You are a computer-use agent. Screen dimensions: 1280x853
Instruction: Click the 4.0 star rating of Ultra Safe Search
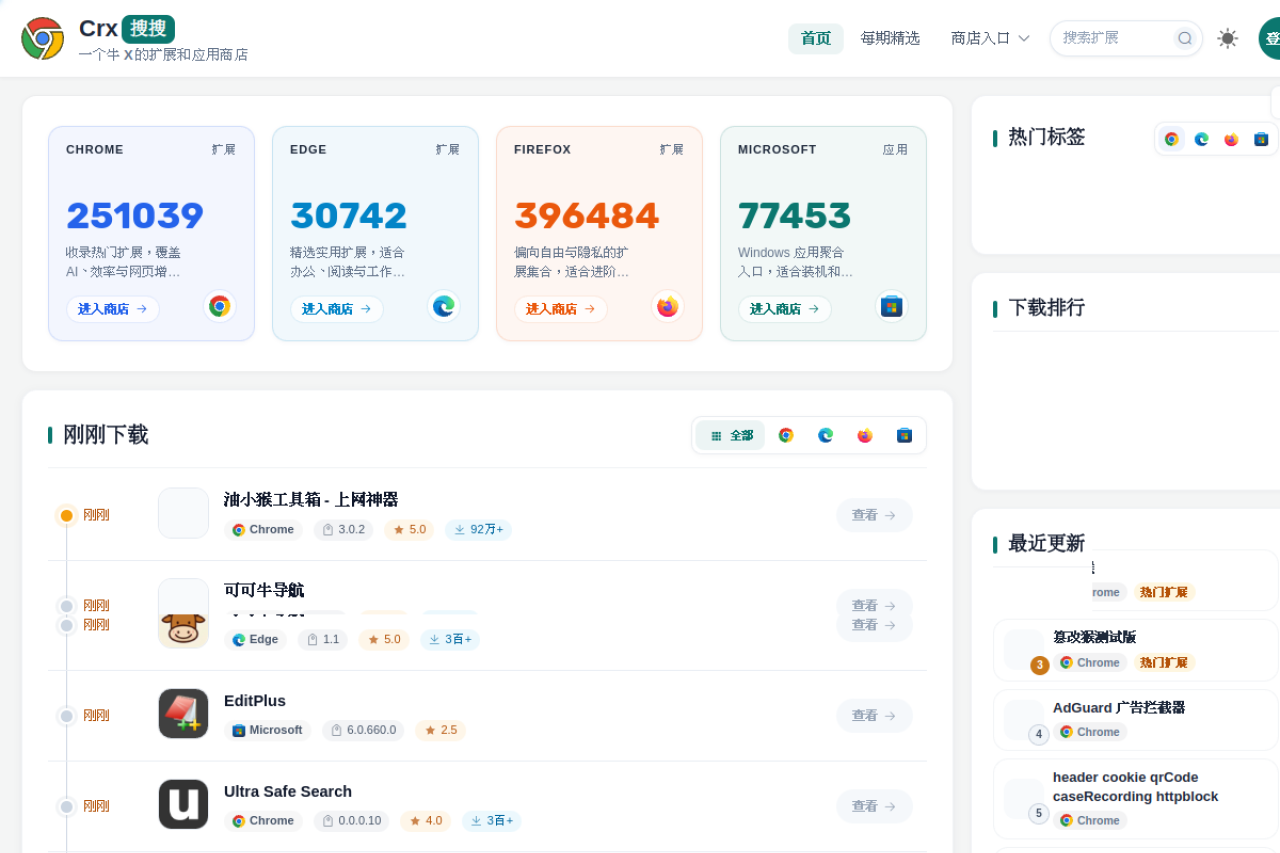(425, 821)
